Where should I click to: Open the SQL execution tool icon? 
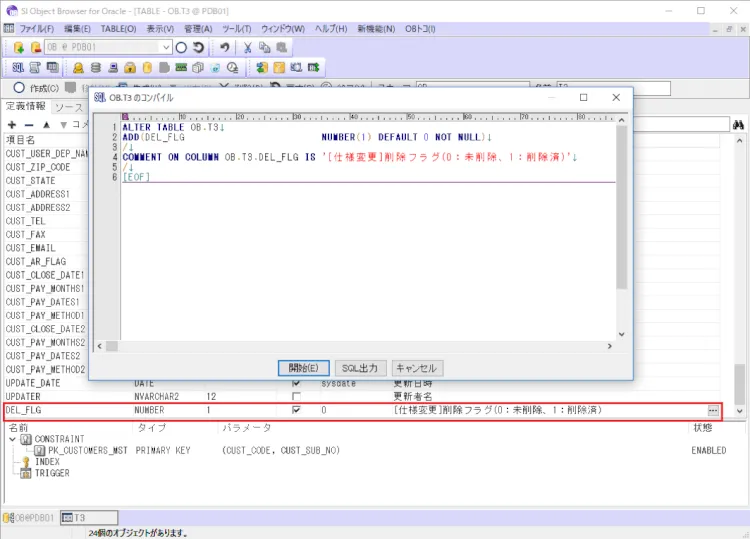coord(18,67)
